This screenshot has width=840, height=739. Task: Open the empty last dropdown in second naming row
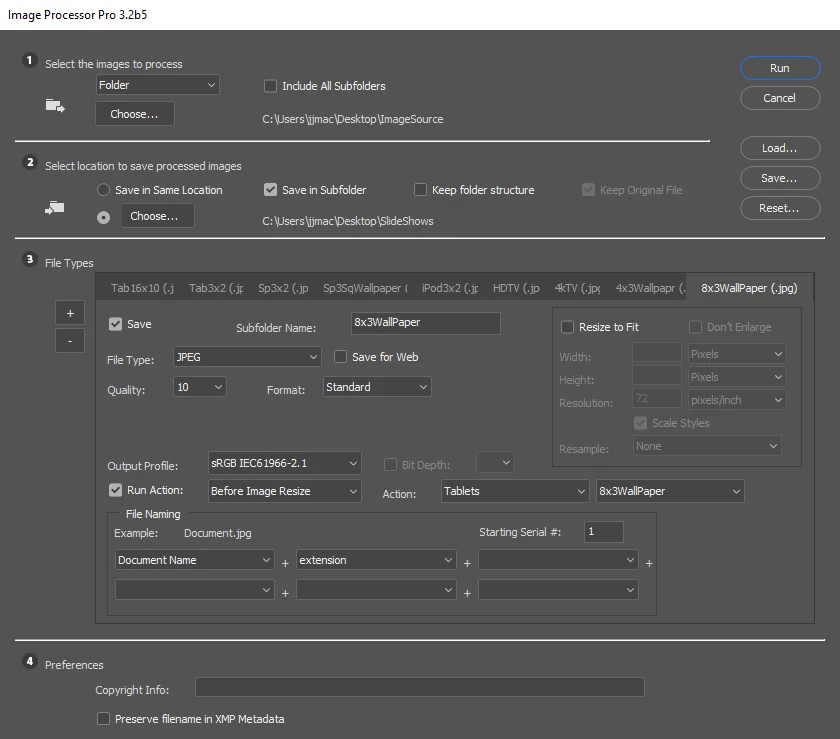(x=558, y=589)
